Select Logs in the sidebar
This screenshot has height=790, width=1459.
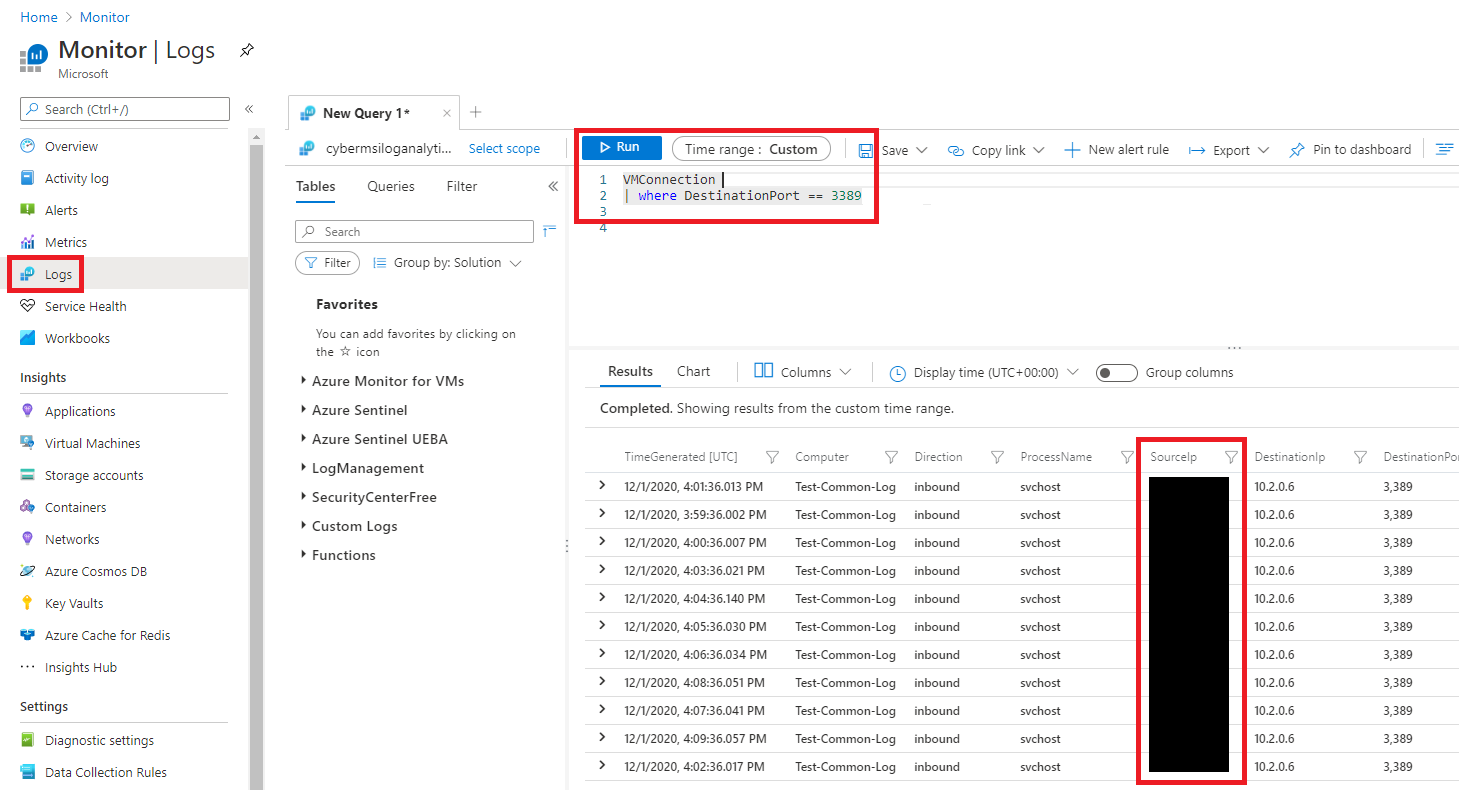(x=59, y=274)
